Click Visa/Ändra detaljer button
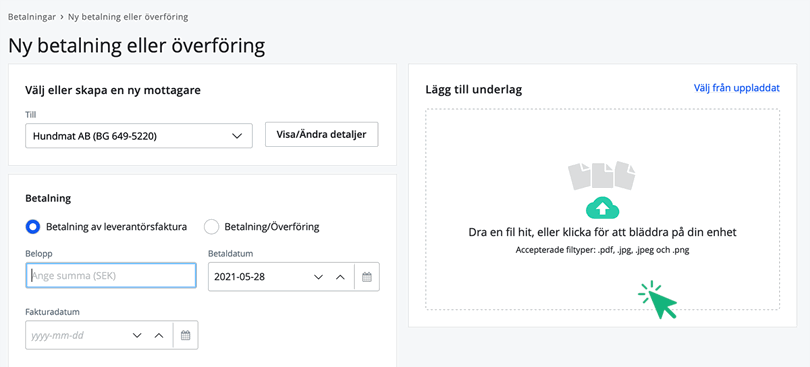Viewport: 810px width, 367px height. (x=321, y=134)
